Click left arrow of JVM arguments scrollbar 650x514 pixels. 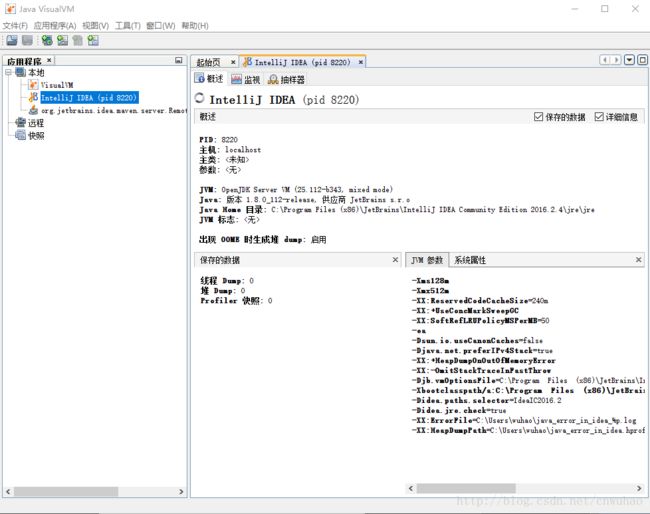click(411, 488)
